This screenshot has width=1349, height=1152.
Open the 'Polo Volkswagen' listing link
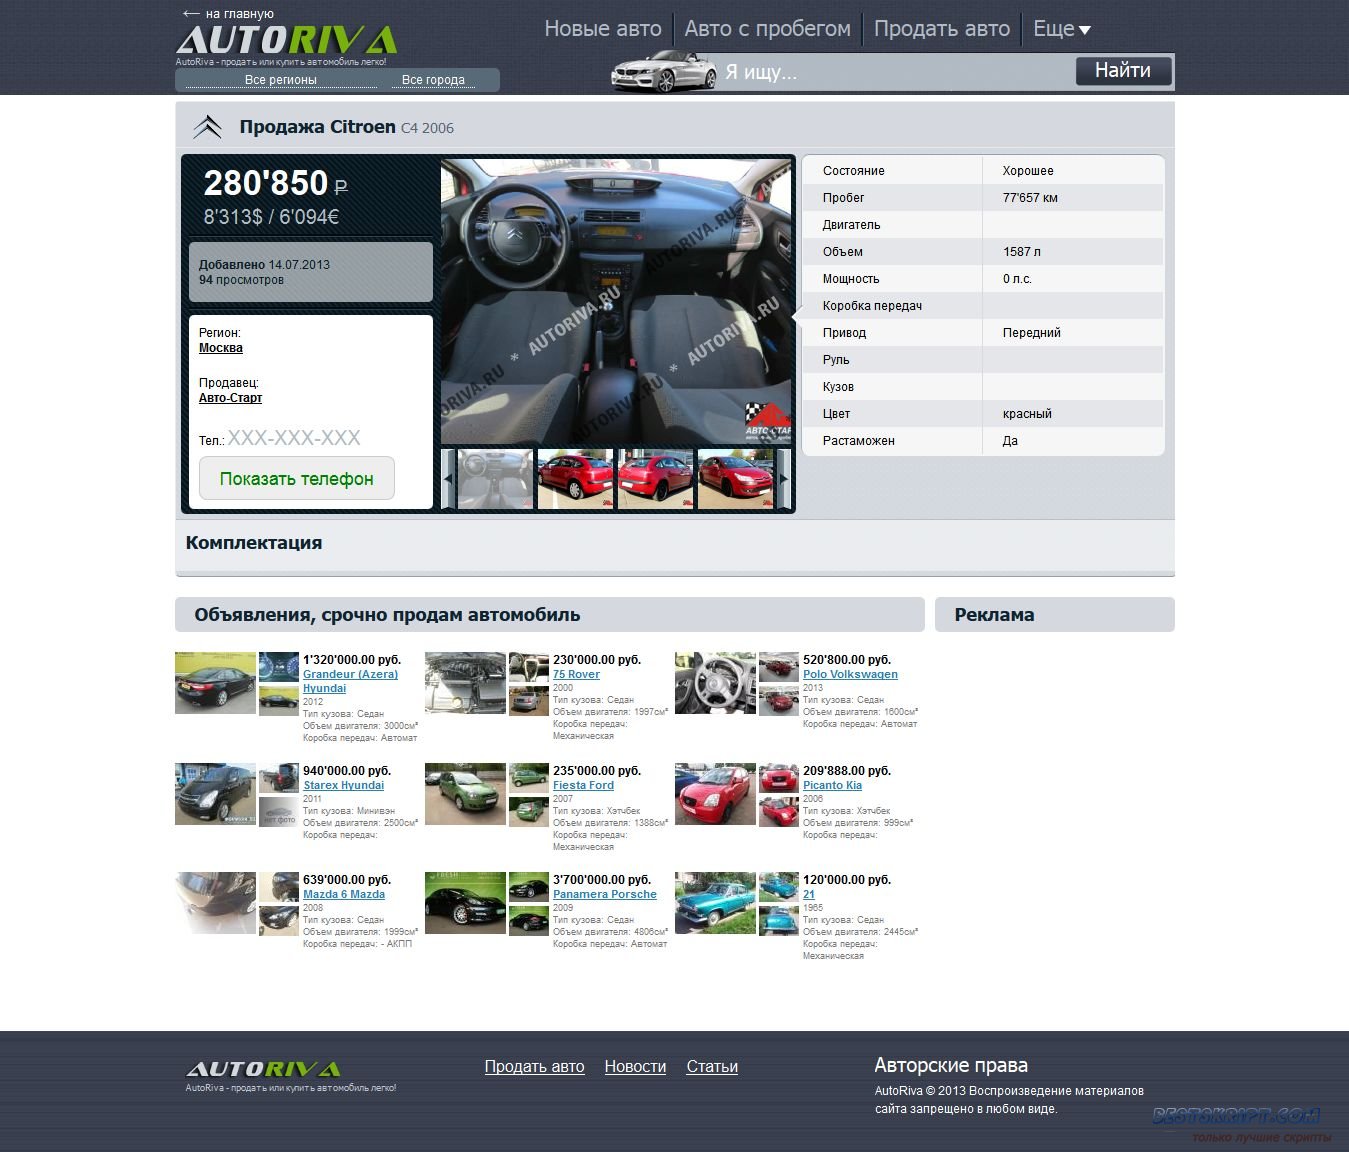coord(850,674)
